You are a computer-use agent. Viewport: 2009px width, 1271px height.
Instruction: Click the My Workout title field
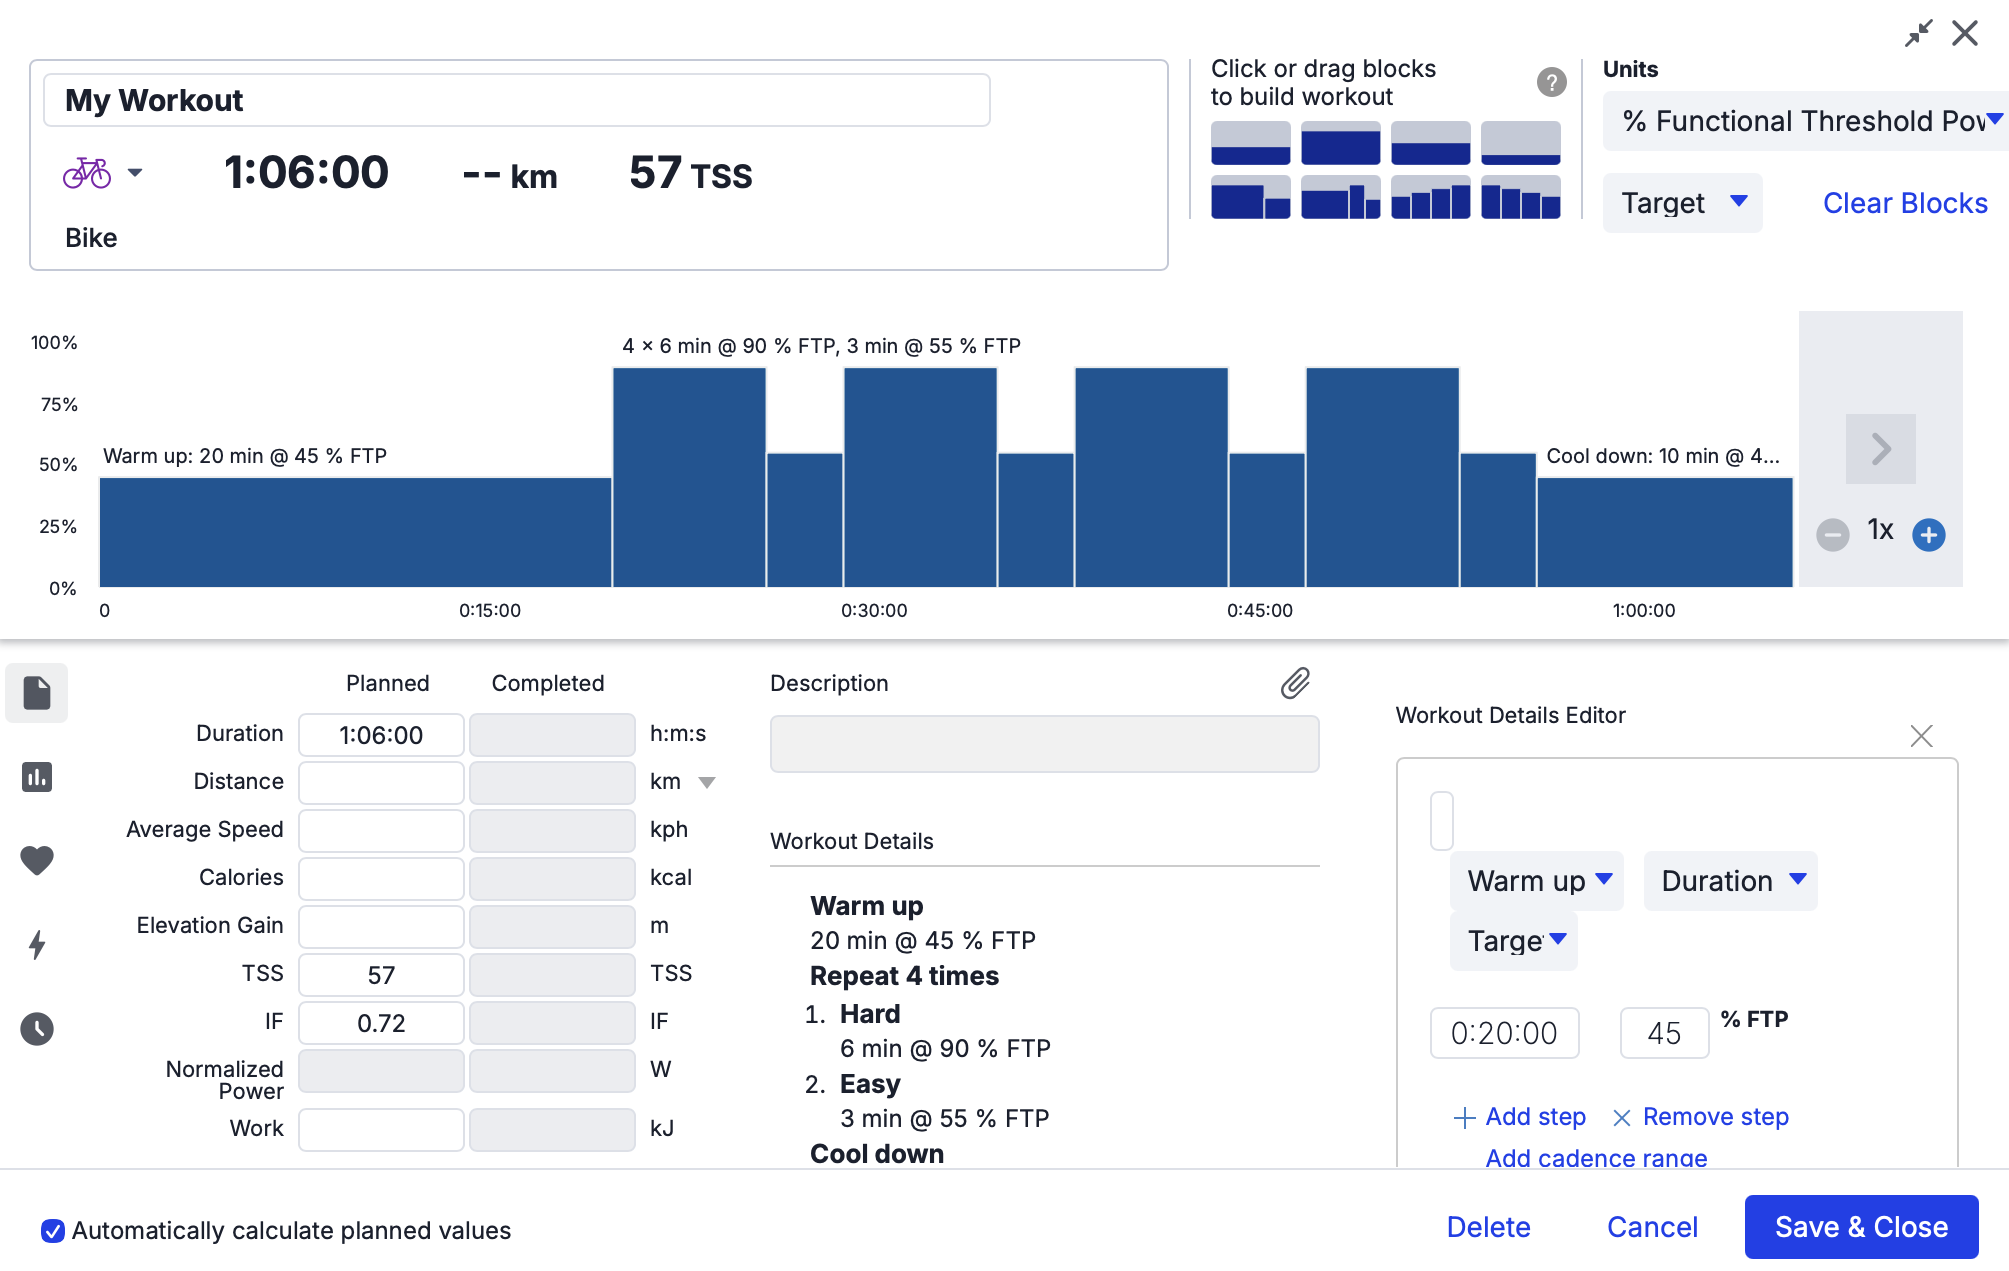pos(517,100)
